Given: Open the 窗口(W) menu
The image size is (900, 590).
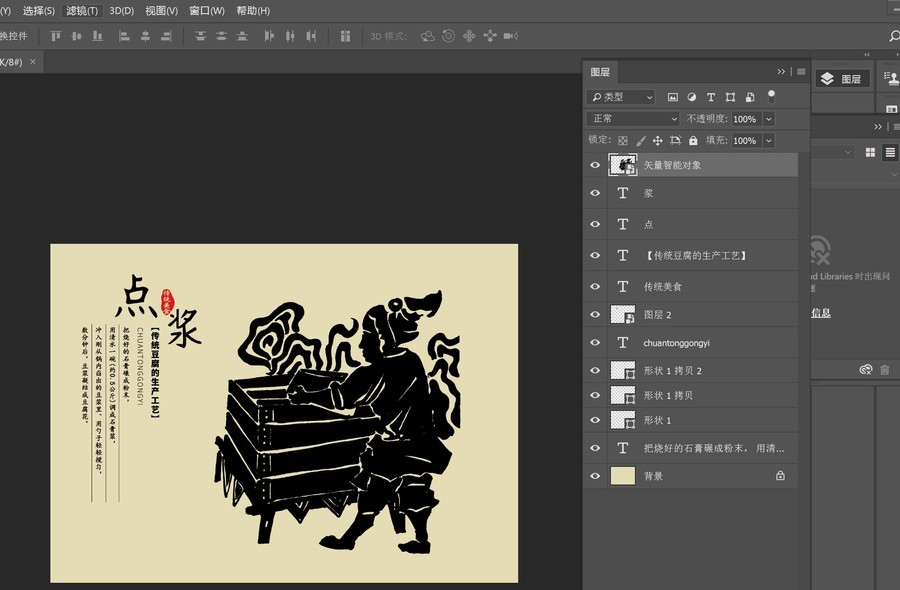Looking at the screenshot, I should pyautogui.click(x=207, y=11).
